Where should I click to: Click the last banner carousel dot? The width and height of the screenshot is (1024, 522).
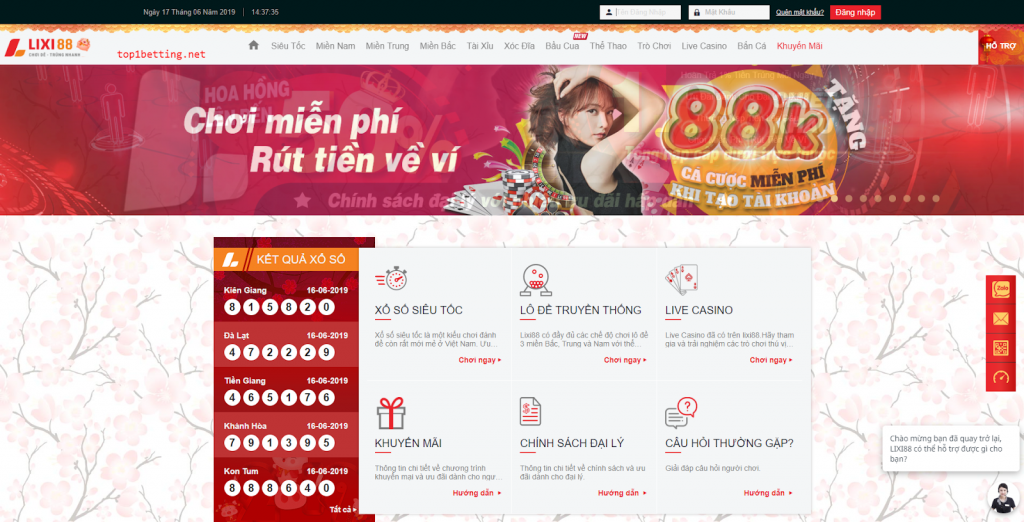(x=936, y=199)
